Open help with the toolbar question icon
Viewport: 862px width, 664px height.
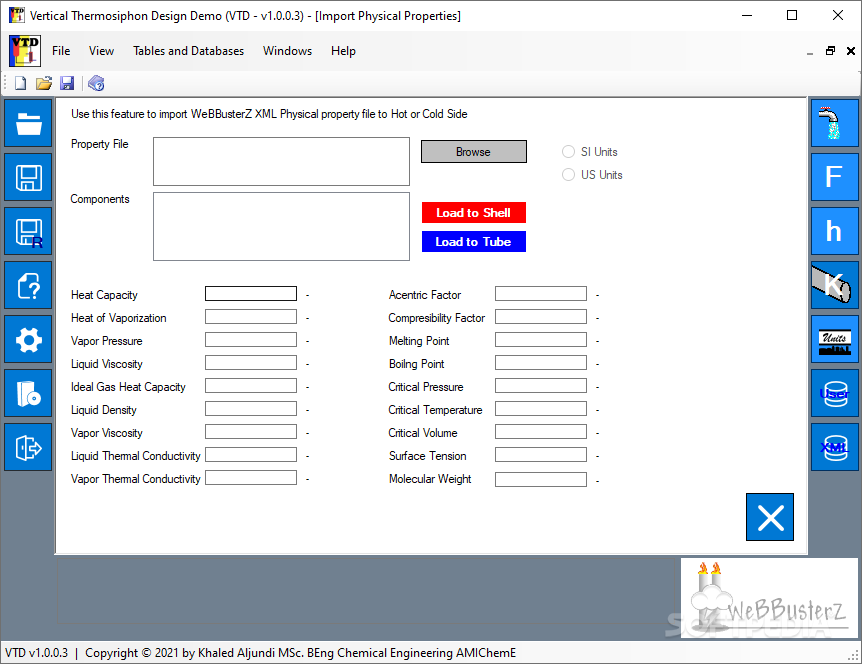point(96,83)
